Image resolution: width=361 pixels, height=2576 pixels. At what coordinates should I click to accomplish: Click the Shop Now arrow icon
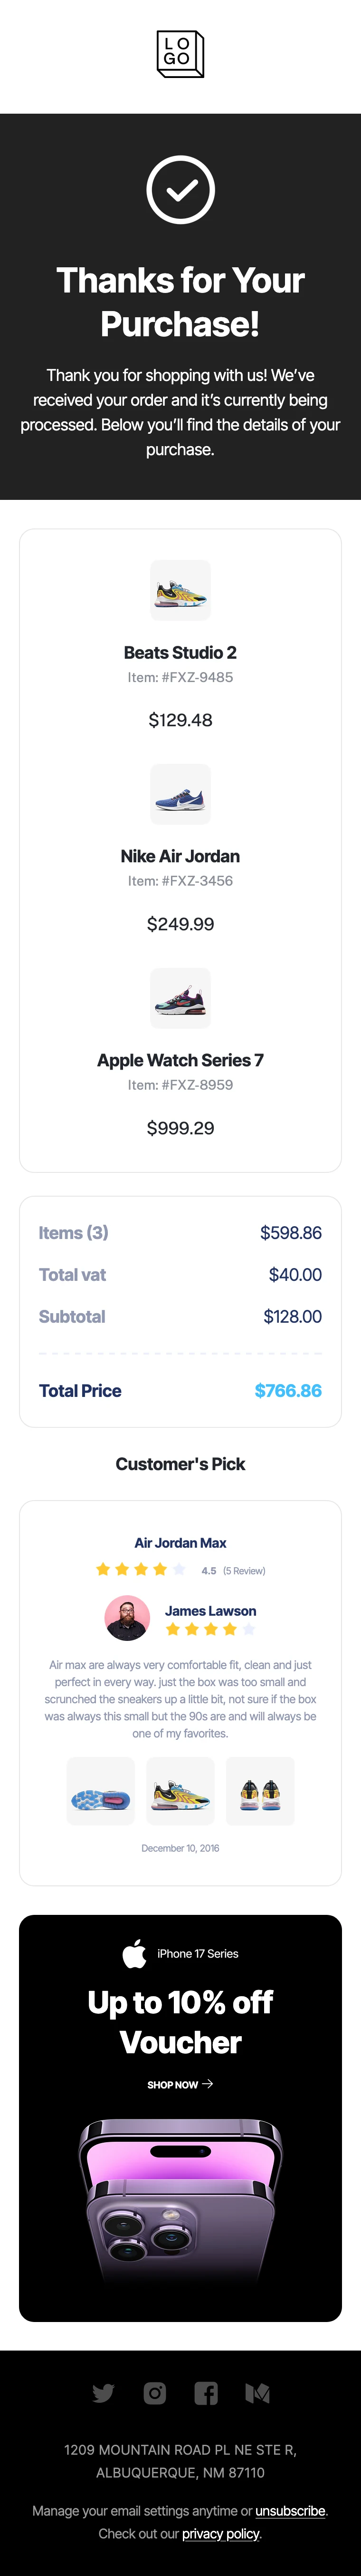point(208,2084)
